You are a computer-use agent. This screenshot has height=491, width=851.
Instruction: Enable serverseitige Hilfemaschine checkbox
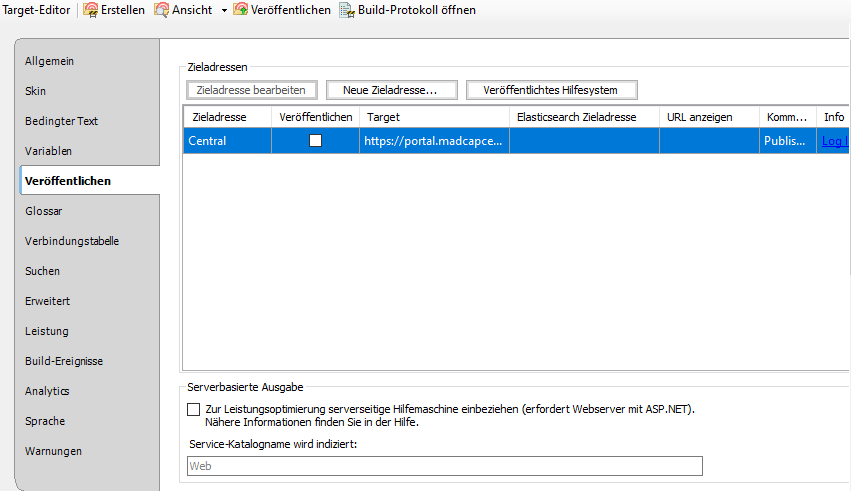pos(193,409)
